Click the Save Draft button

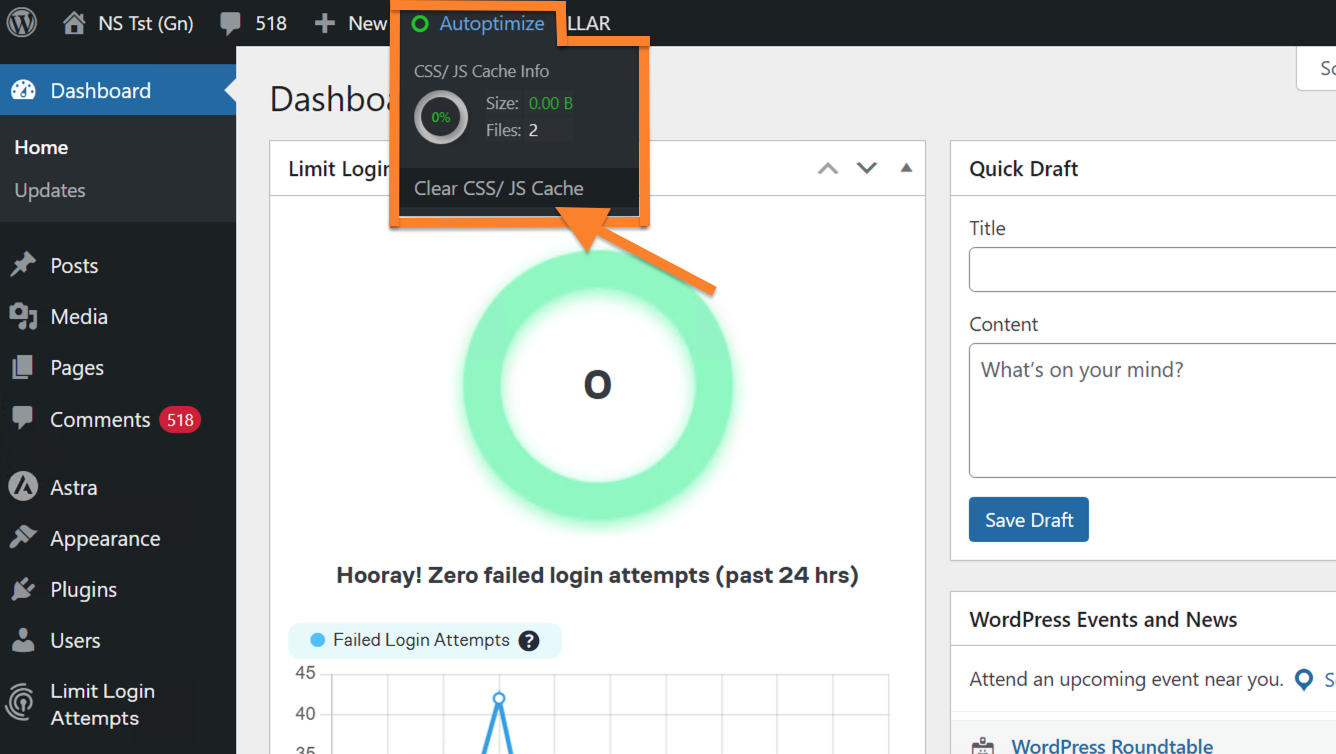(x=1028, y=520)
